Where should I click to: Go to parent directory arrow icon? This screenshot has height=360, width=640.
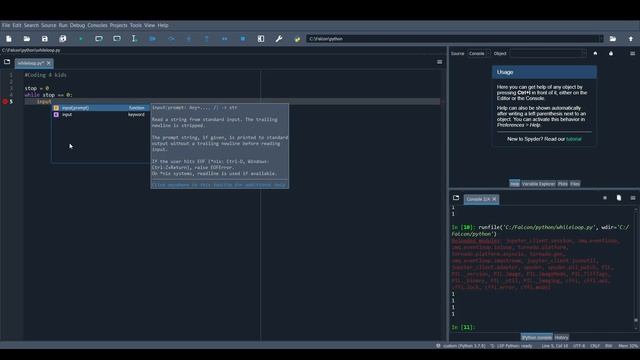631,39
